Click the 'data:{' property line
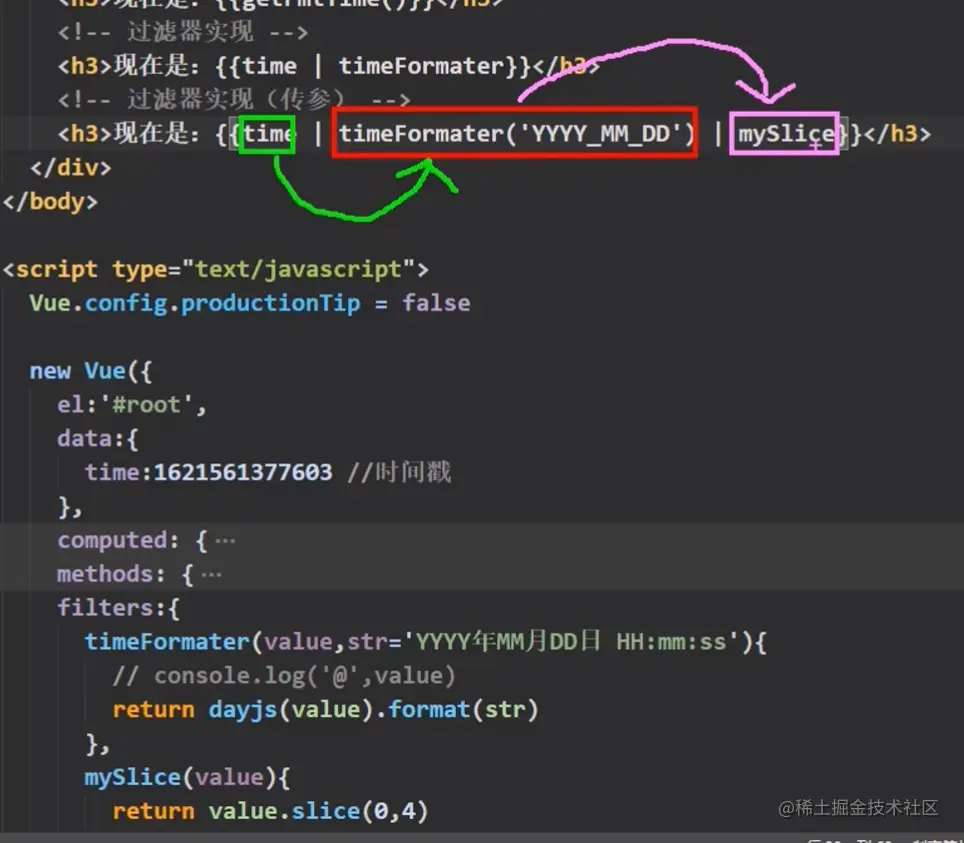Screen dimensions: 964x843 pyautogui.click(x=98, y=439)
